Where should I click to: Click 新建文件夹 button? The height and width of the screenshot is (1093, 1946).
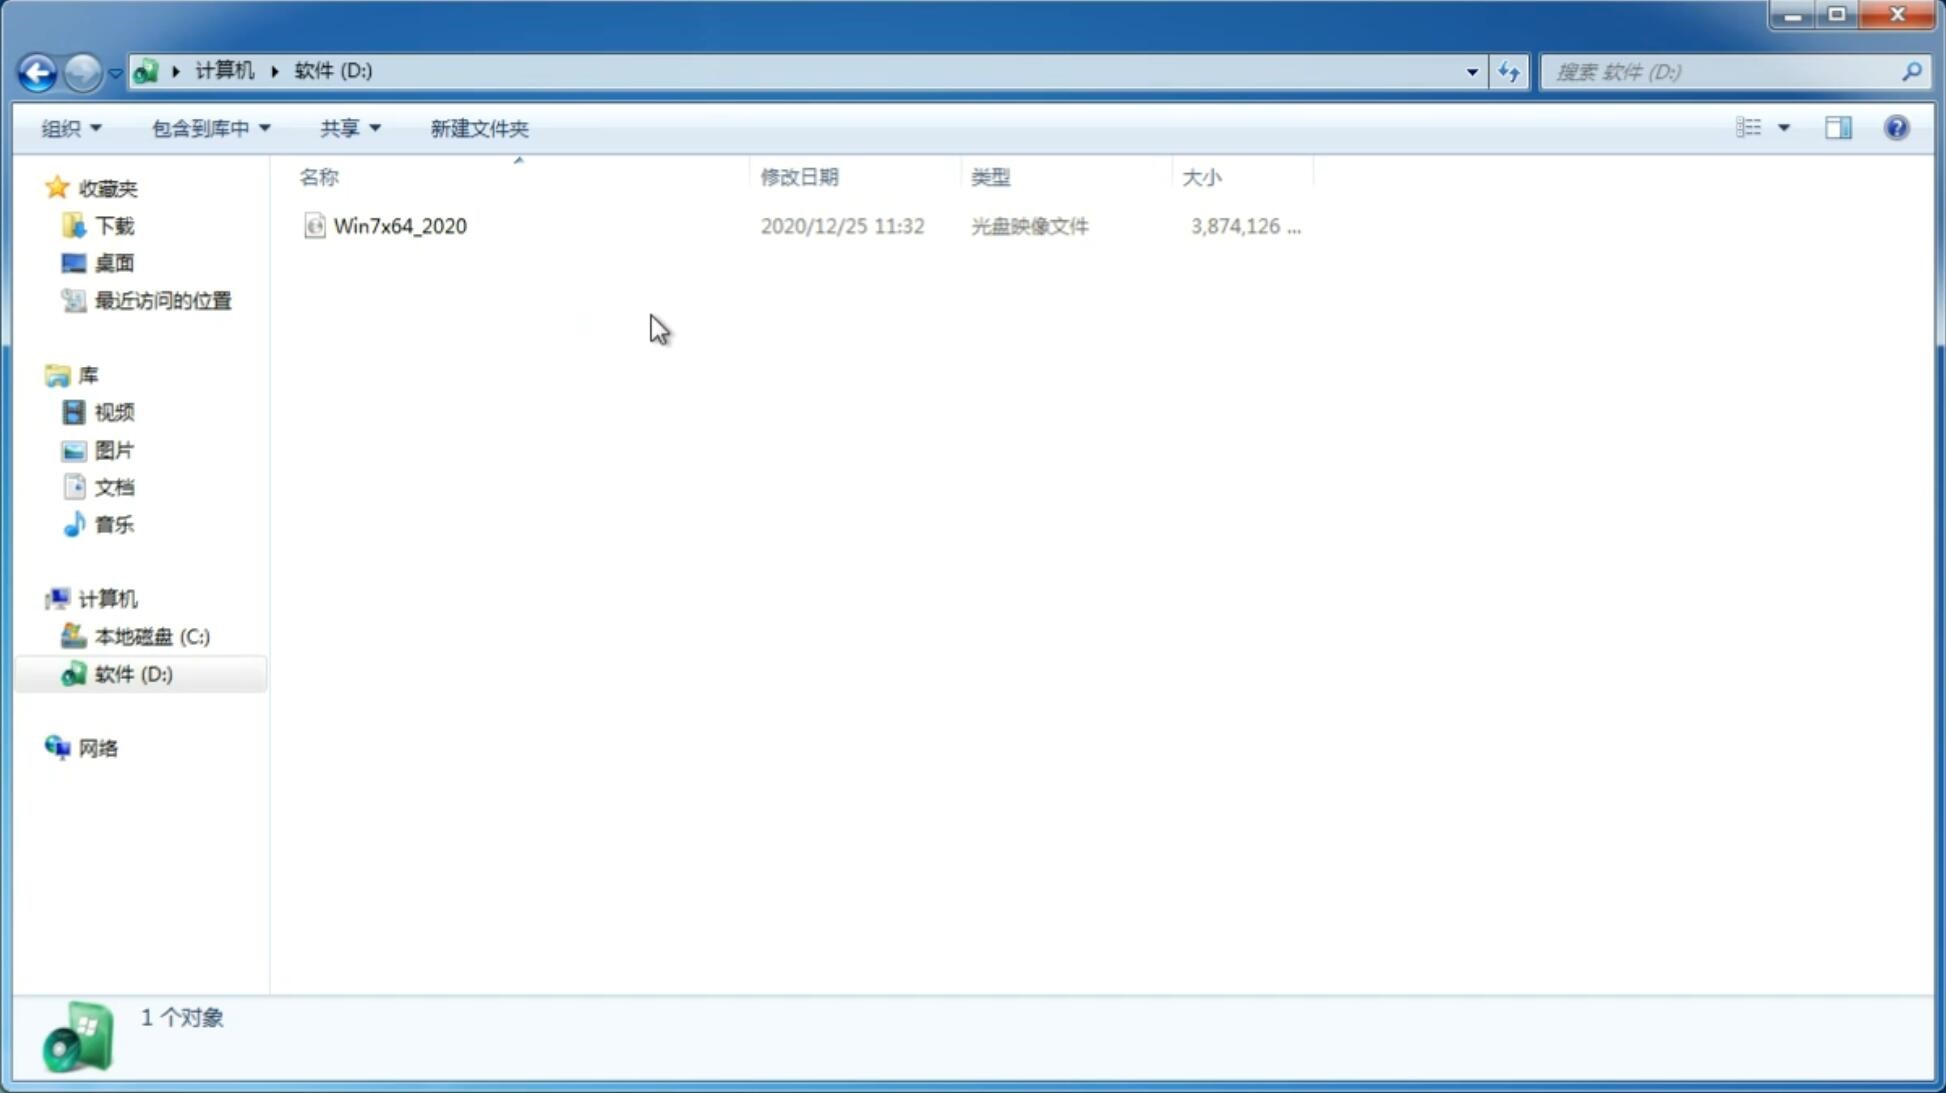click(478, 127)
